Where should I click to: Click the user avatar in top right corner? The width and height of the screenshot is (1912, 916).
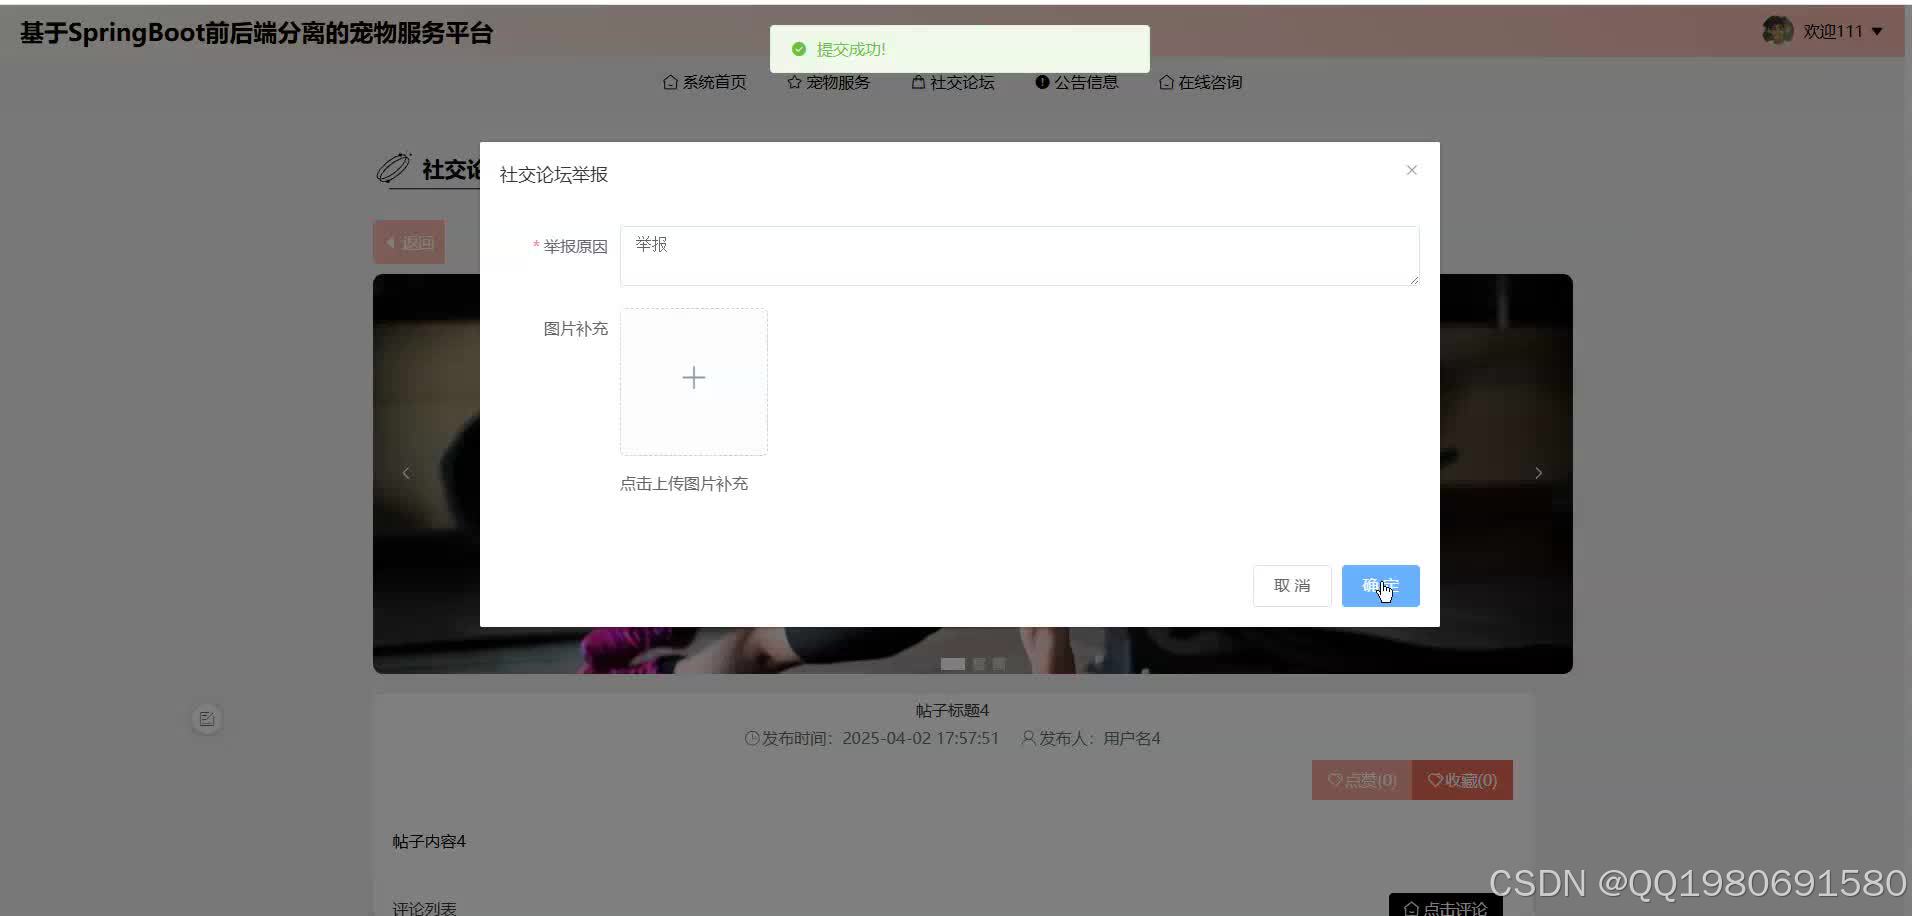1778,30
